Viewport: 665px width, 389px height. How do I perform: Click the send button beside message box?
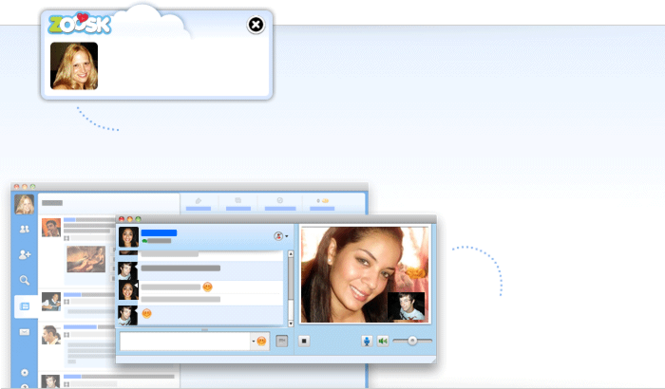click(x=282, y=341)
